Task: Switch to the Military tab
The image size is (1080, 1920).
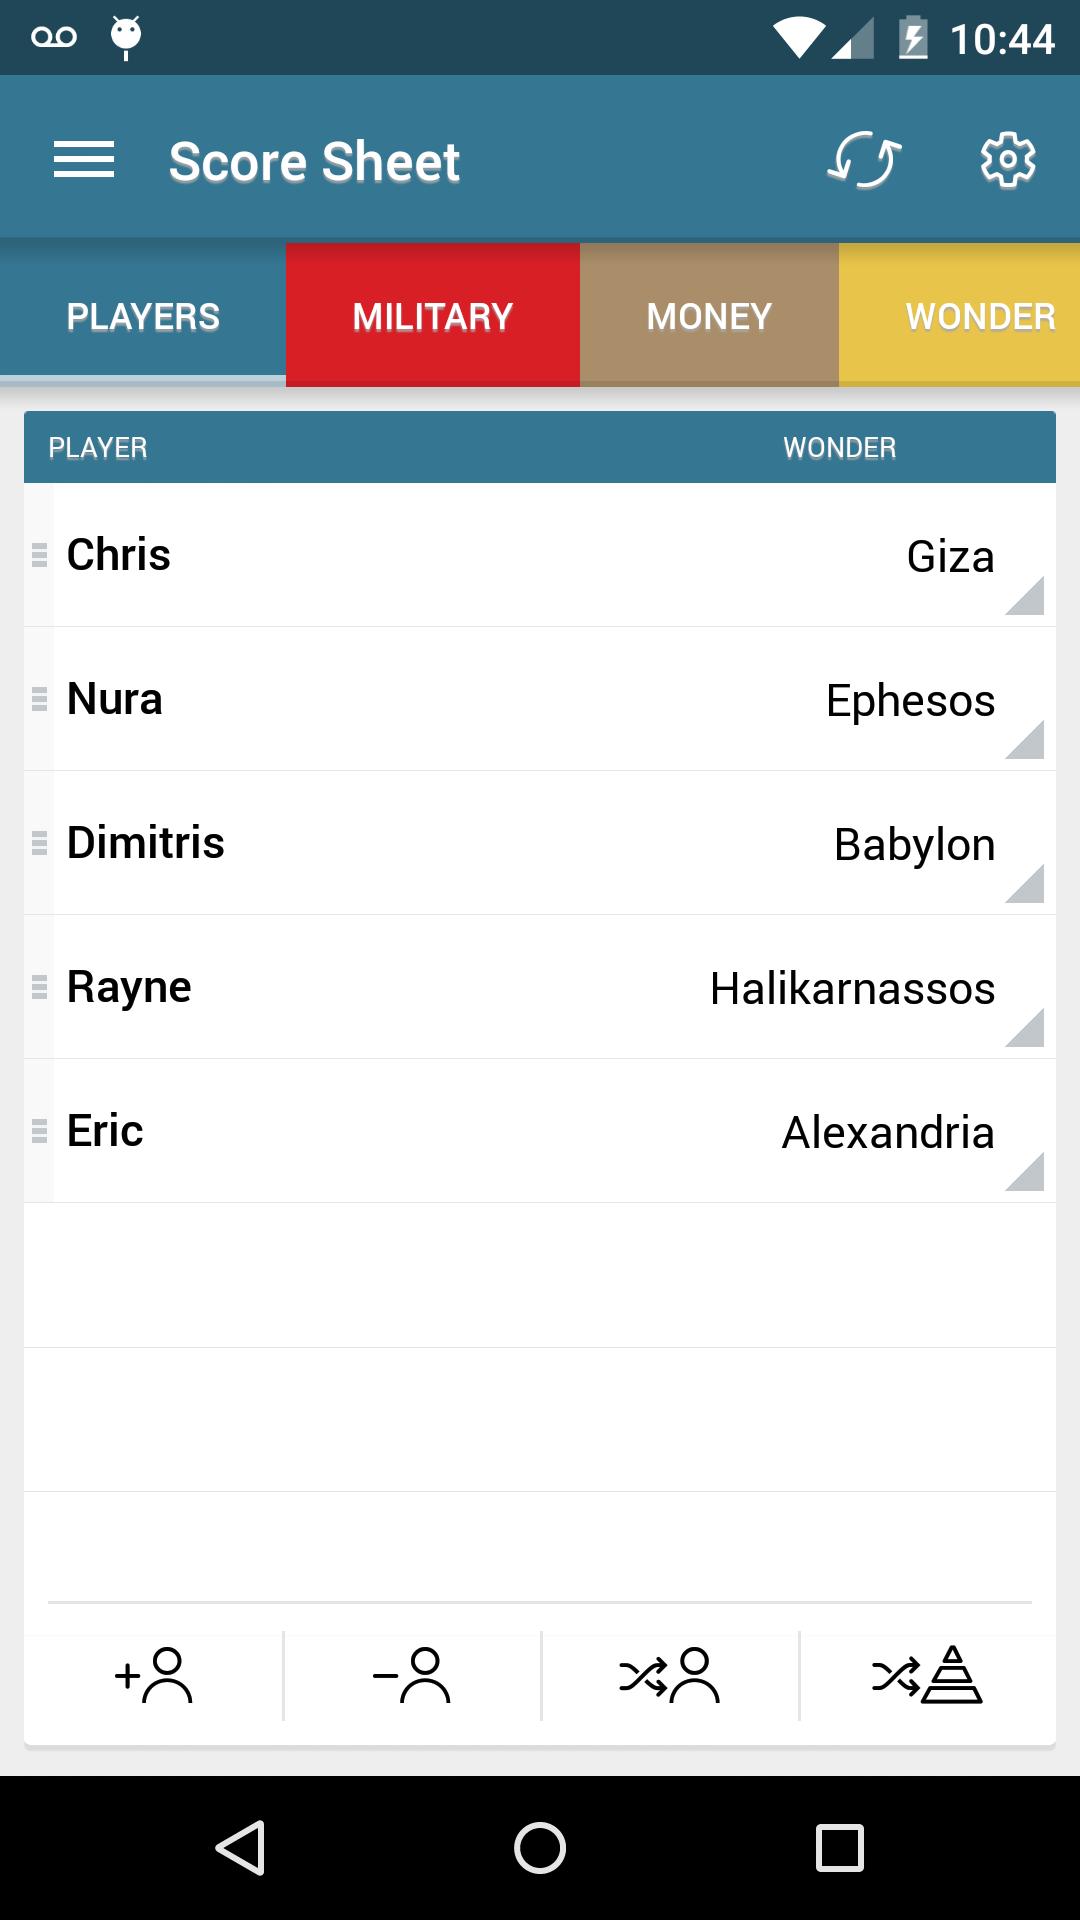Action: [433, 315]
